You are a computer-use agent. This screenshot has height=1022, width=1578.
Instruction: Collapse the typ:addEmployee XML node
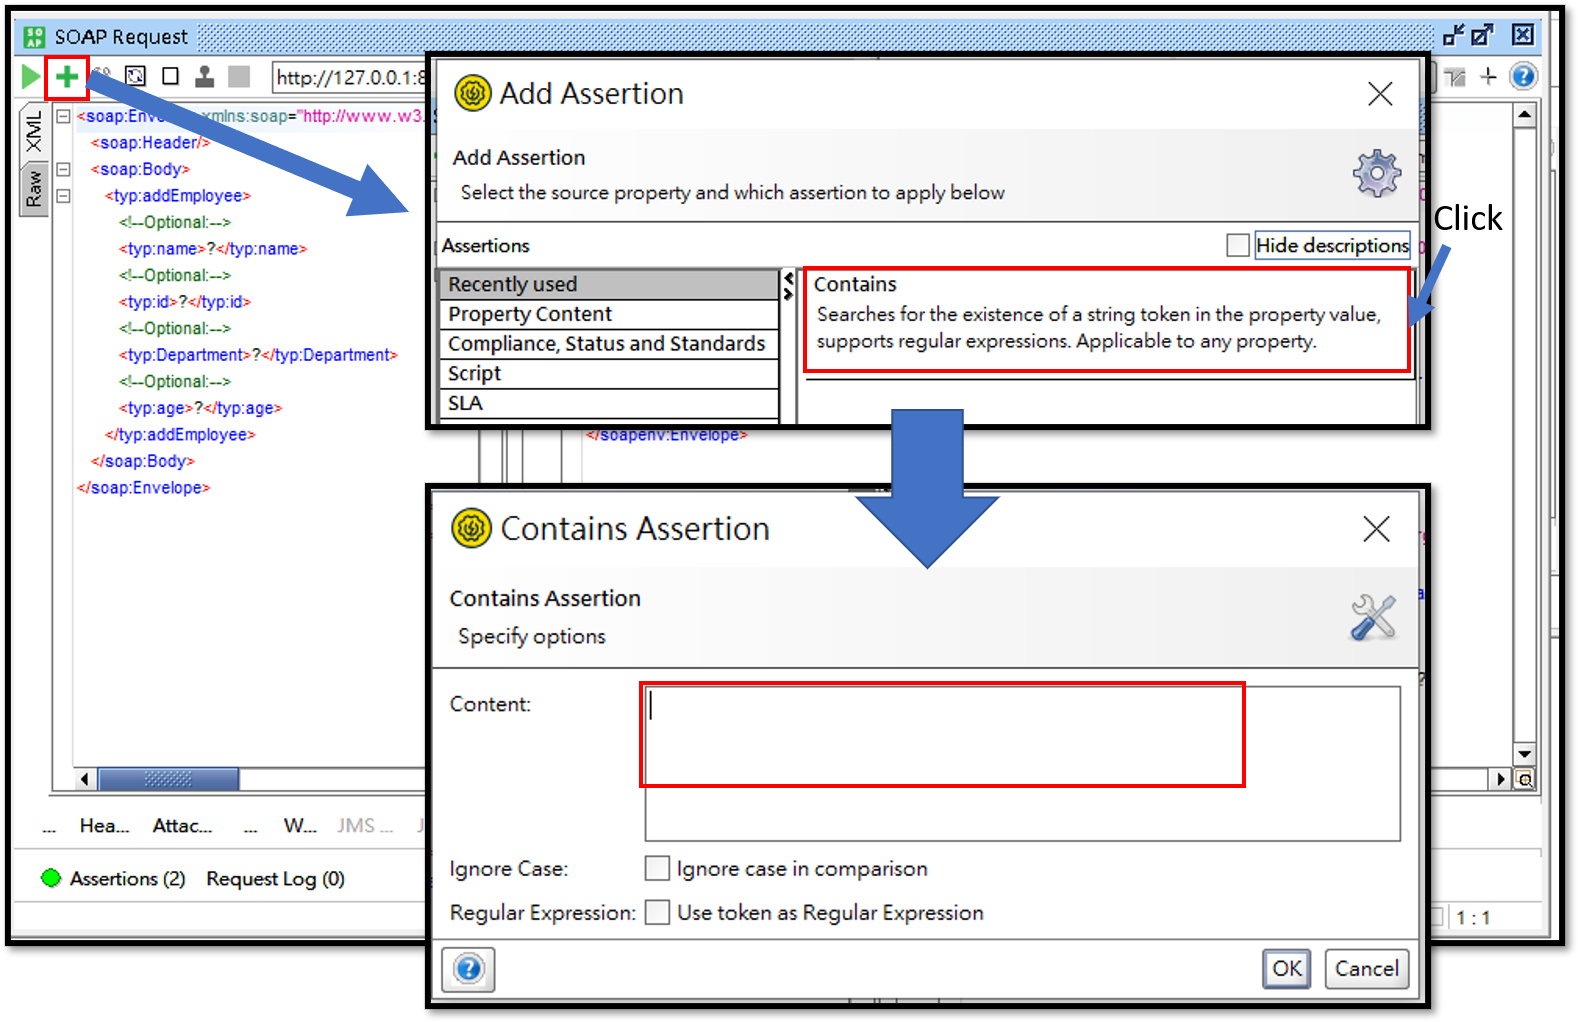pyautogui.click(x=63, y=196)
